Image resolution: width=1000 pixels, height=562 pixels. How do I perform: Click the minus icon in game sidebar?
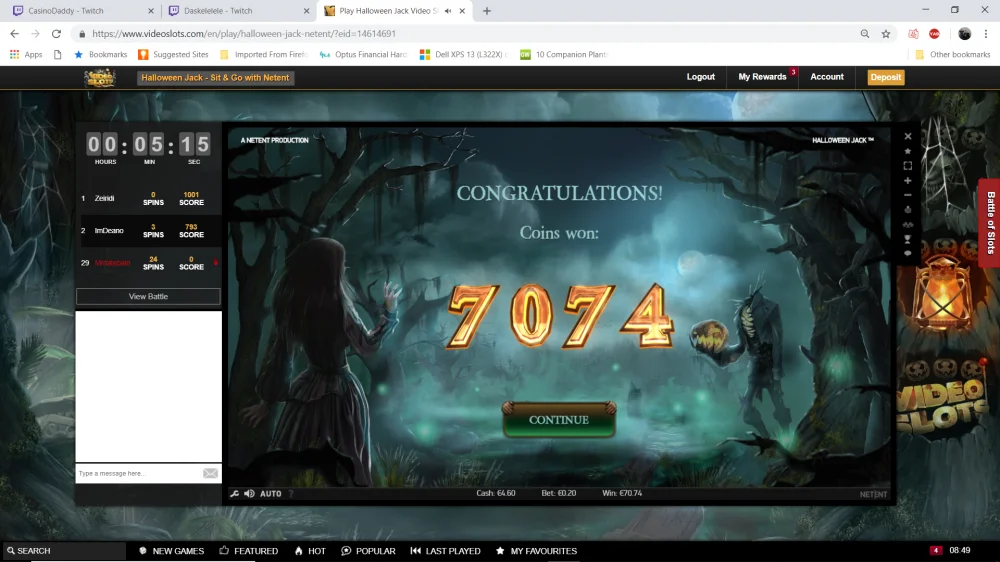[x=908, y=195]
